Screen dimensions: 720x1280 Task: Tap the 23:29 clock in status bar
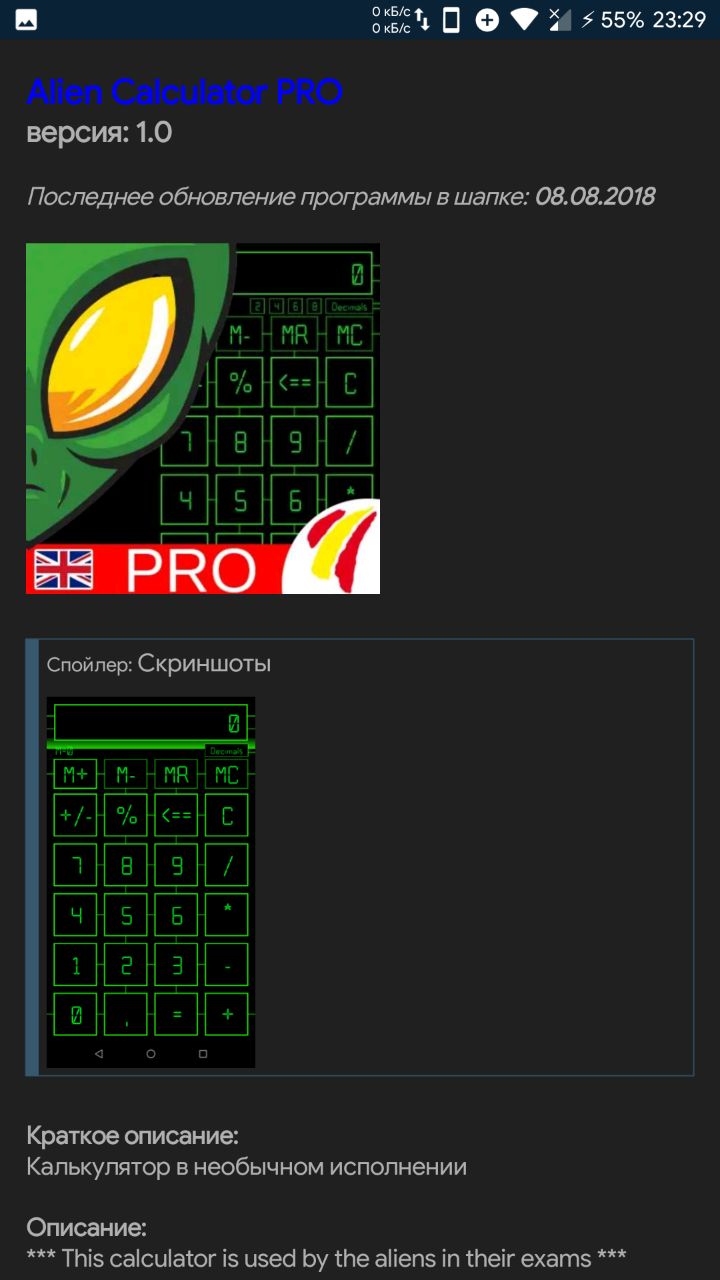coord(680,20)
